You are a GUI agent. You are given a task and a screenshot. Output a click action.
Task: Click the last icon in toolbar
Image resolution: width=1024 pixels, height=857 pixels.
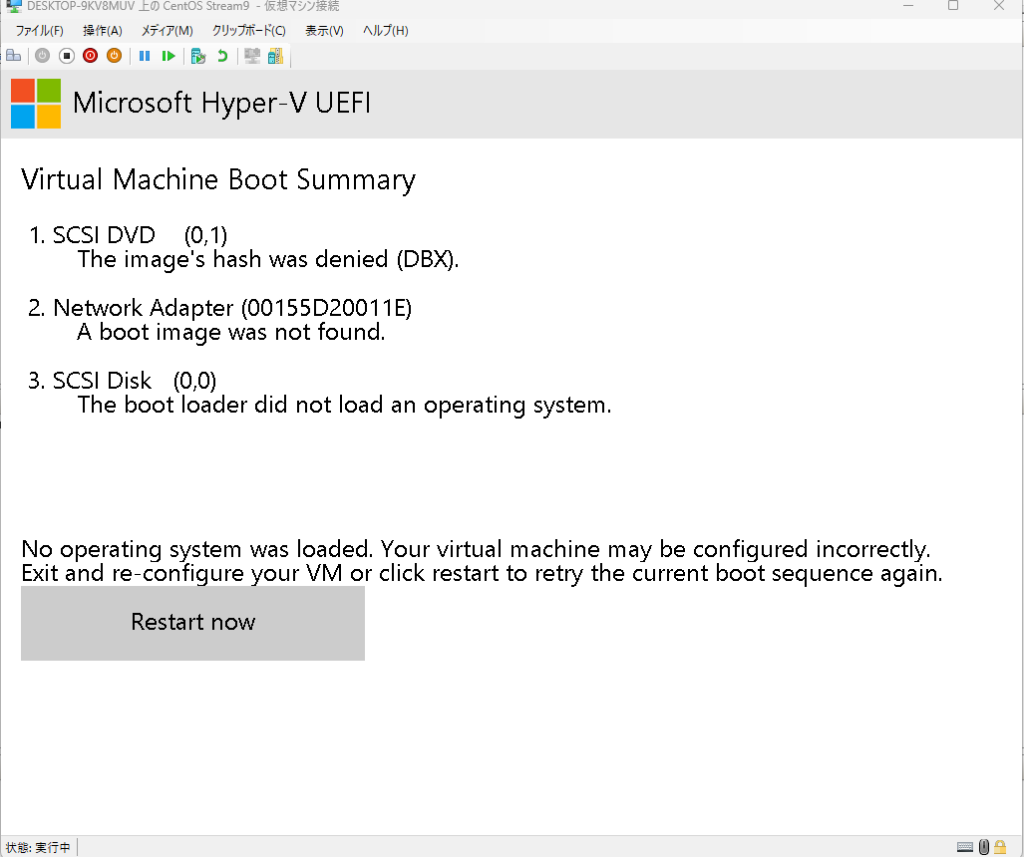(275, 56)
